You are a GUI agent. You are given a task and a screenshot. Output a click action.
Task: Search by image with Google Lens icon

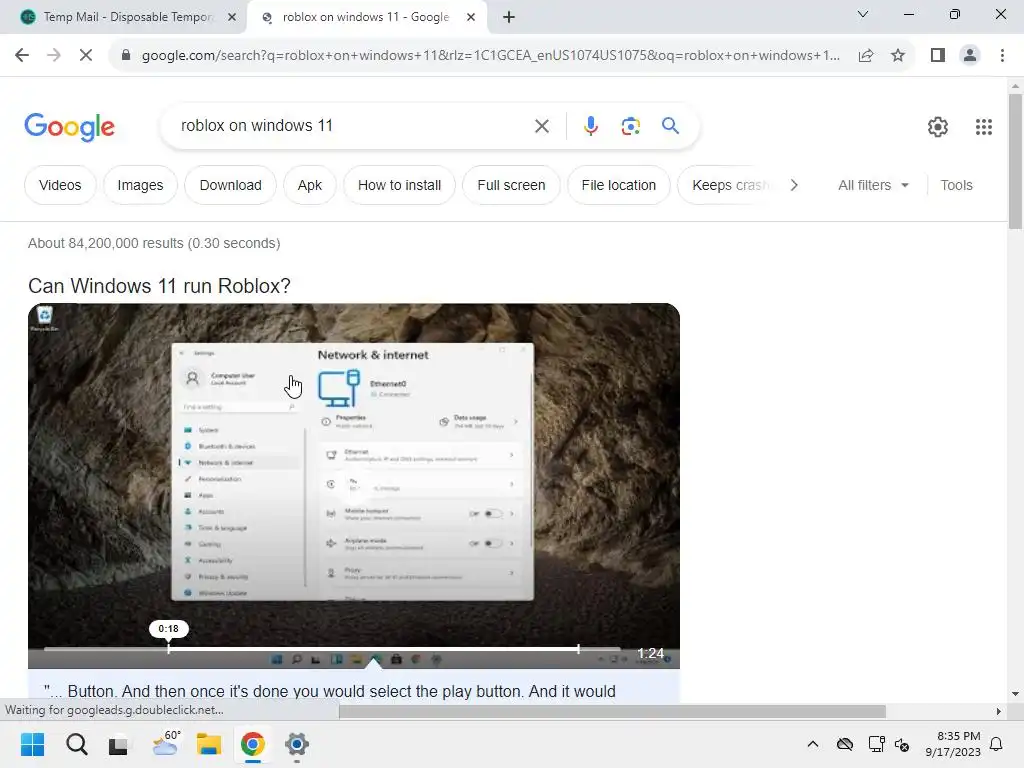click(x=630, y=126)
